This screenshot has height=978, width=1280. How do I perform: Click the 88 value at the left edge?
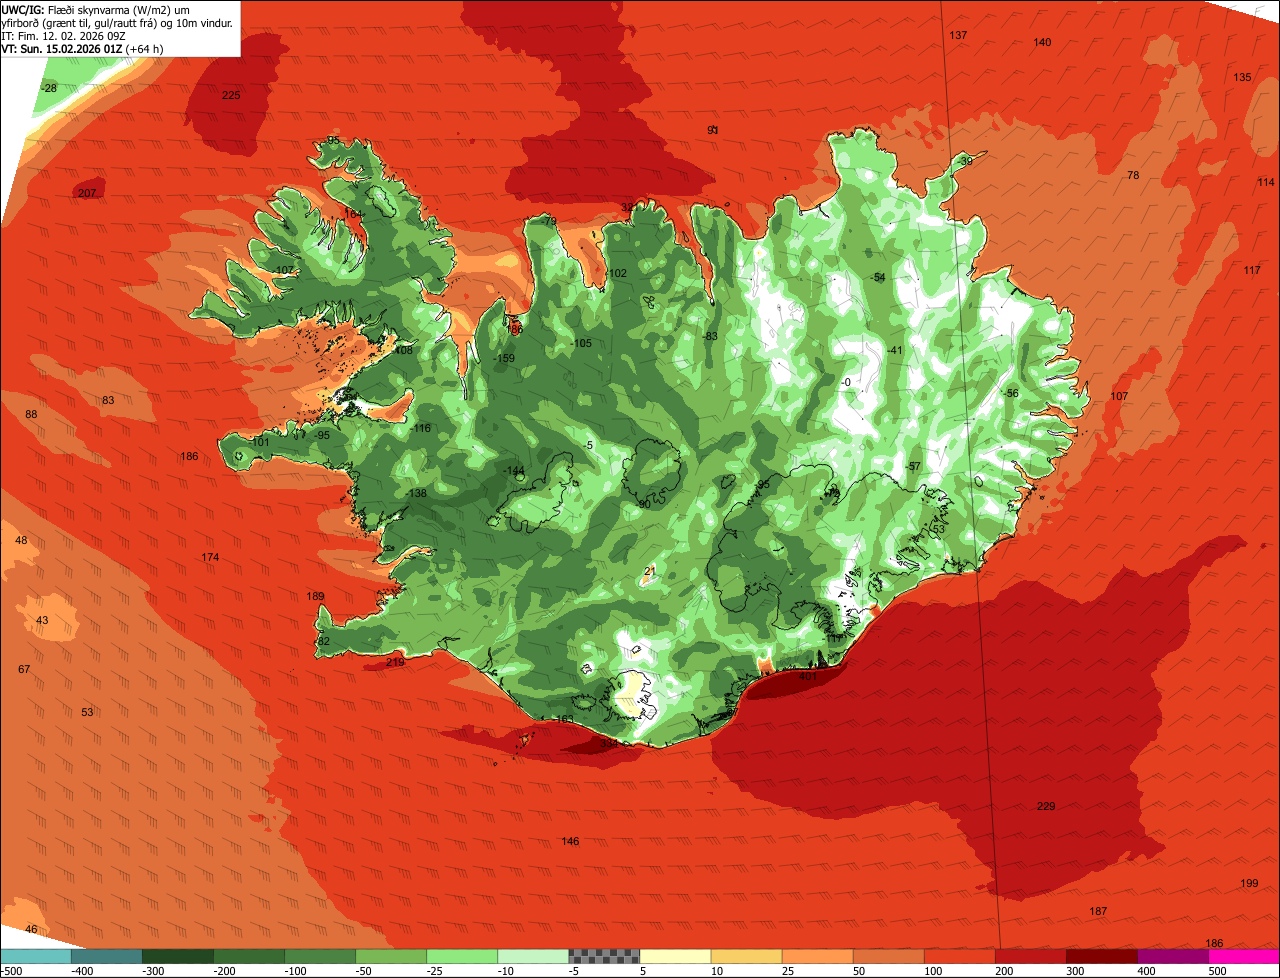pos(31,414)
